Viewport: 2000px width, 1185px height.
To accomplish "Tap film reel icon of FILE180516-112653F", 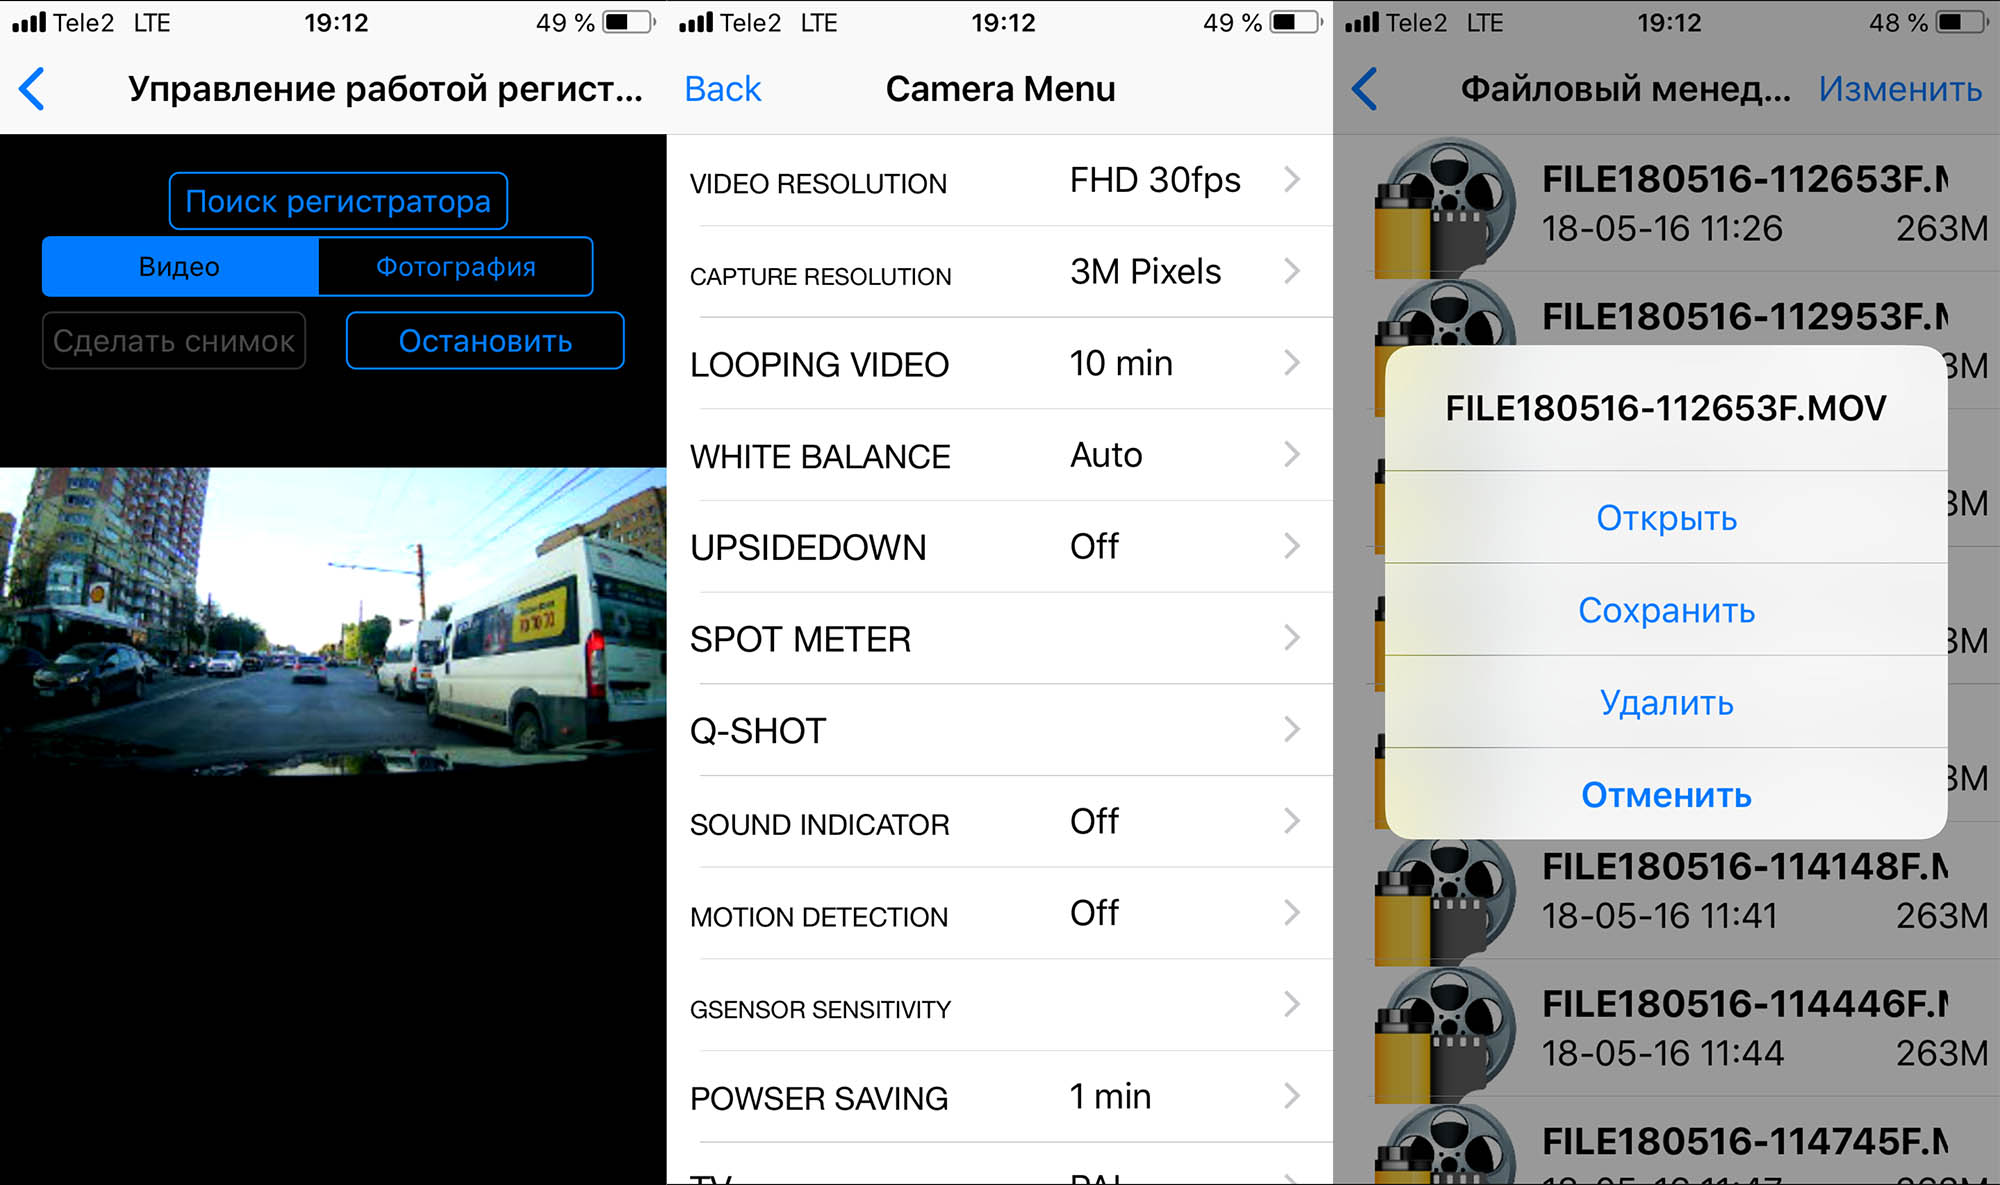I will pos(1444,208).
